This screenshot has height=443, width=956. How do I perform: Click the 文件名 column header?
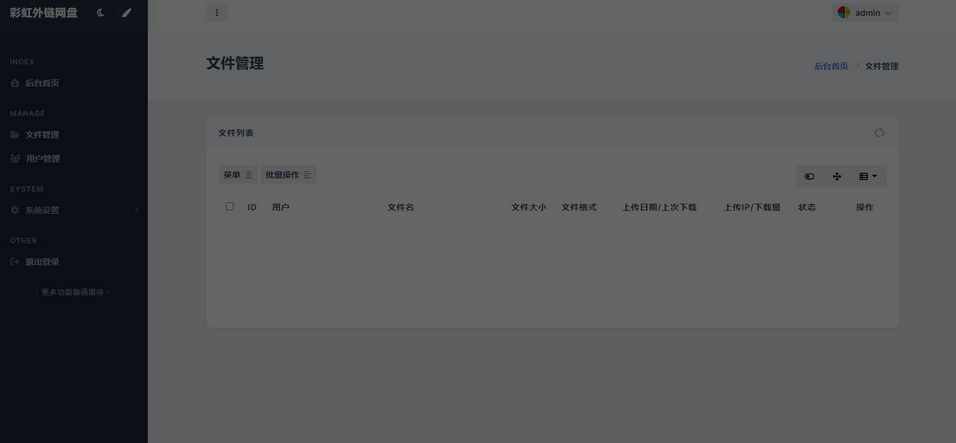pos(401,208)
